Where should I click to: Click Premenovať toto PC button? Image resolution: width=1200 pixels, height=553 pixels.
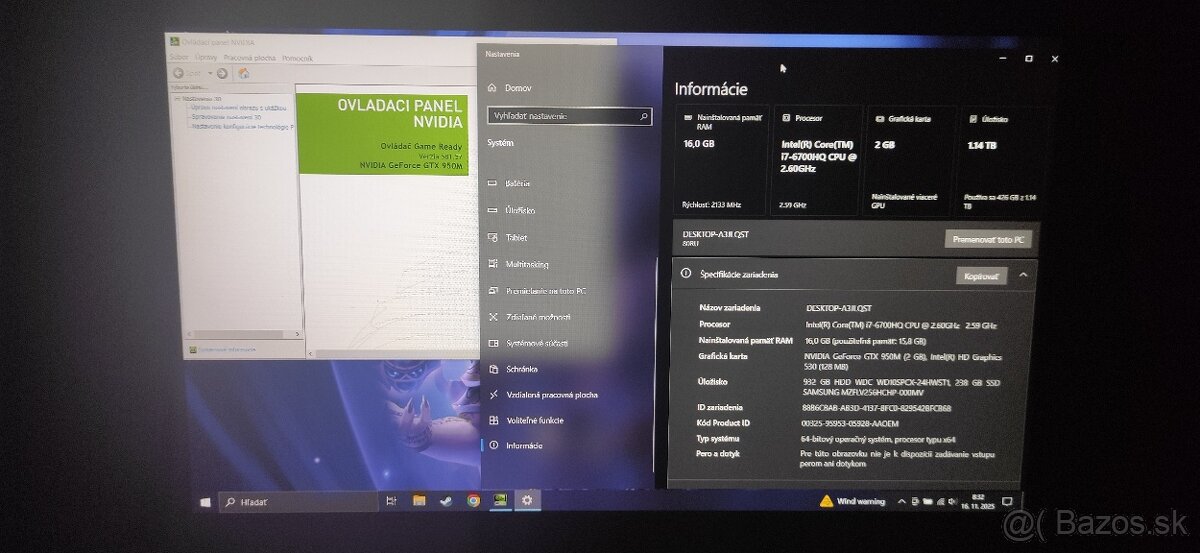(x=988, y=239)
